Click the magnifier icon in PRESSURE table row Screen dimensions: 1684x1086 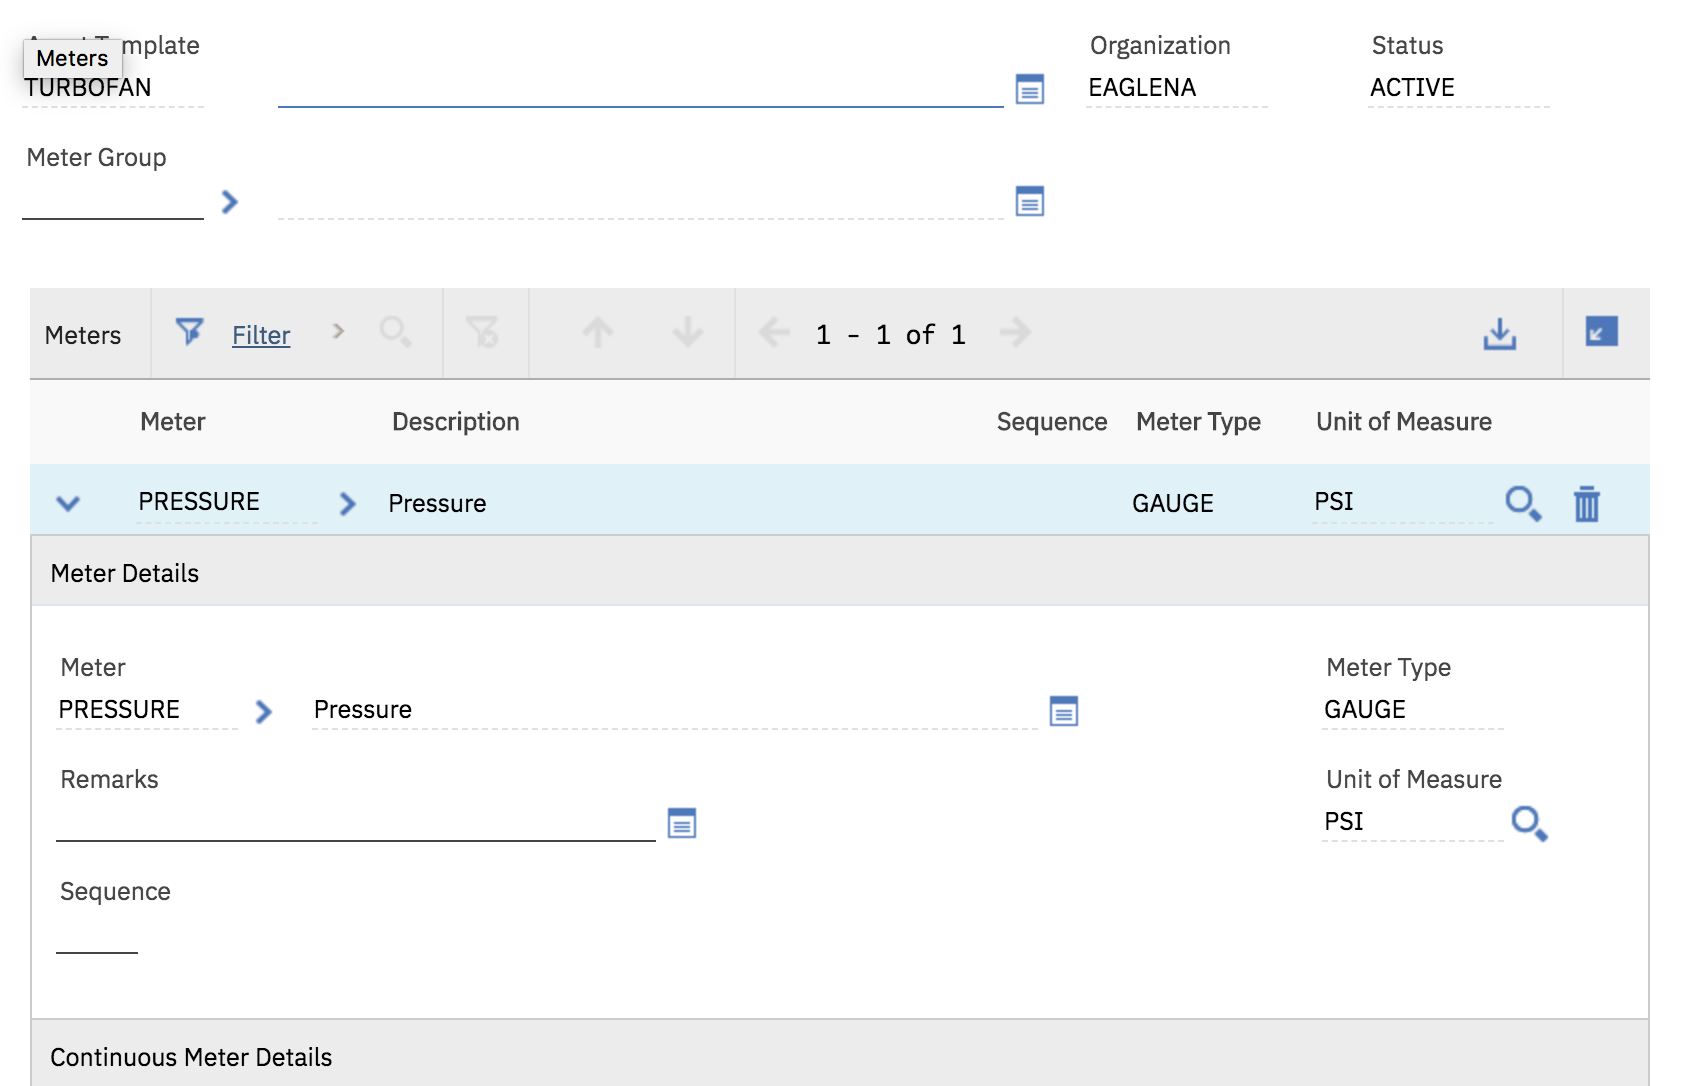pos(1522,503)
